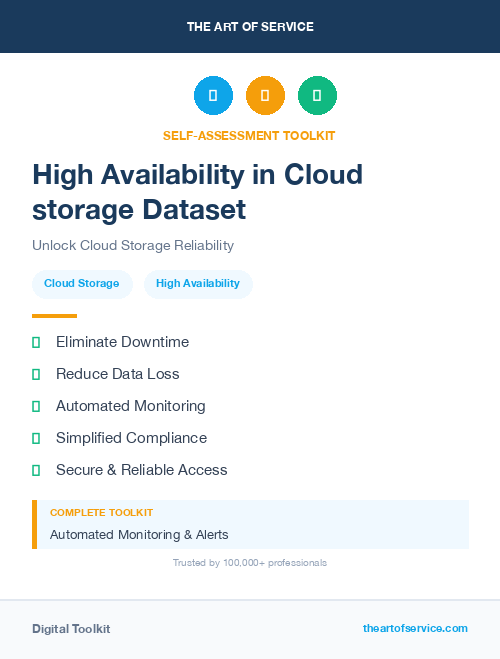Image resolution: width=500 pixels, height=659 pixels.
Task: Click the COMPLETE TOOLKIT heading
Action: pos(101,513)
